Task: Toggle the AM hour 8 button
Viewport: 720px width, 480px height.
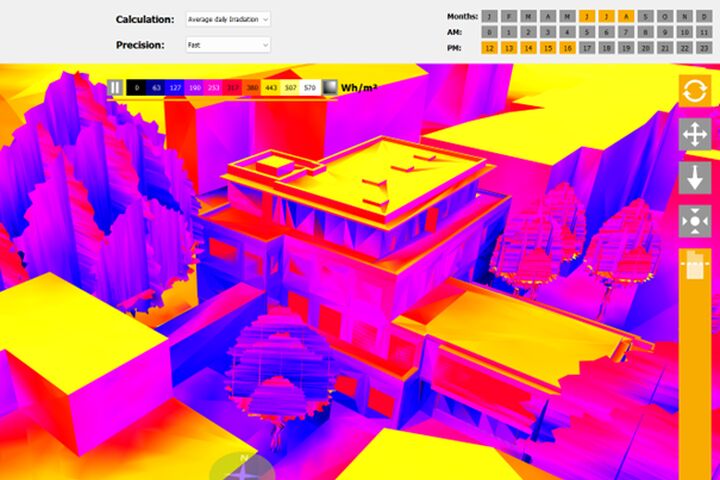Action: [645, 32]
